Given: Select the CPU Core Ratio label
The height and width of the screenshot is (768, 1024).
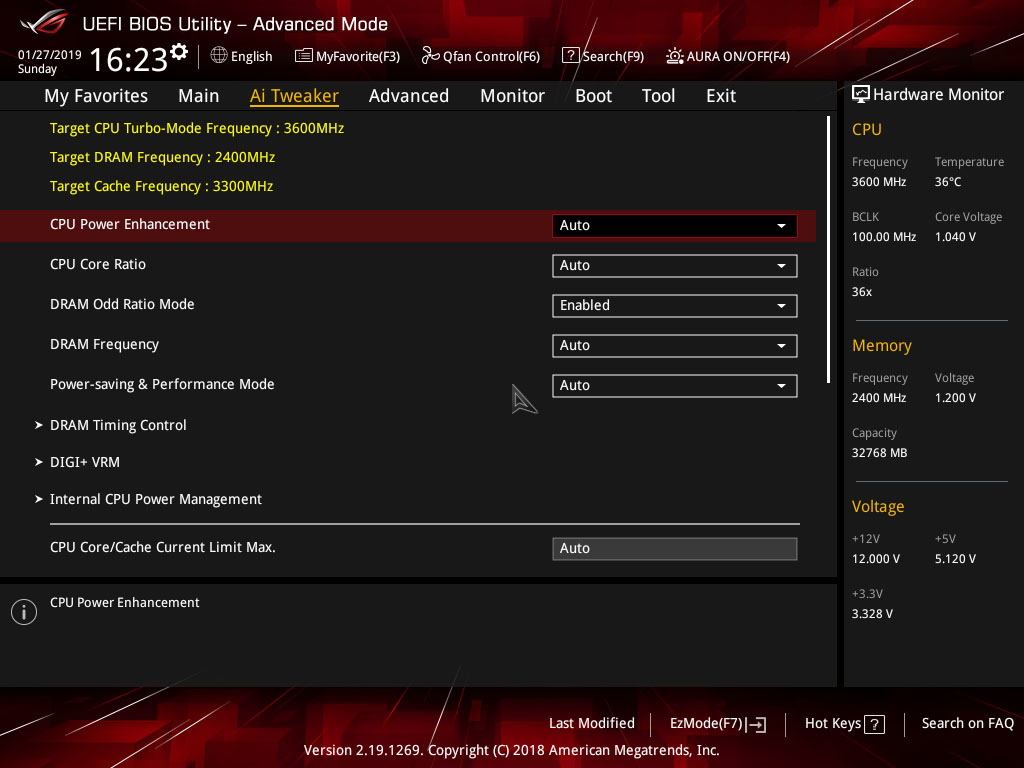Looking at the screenshot, I should click(98, 264).
